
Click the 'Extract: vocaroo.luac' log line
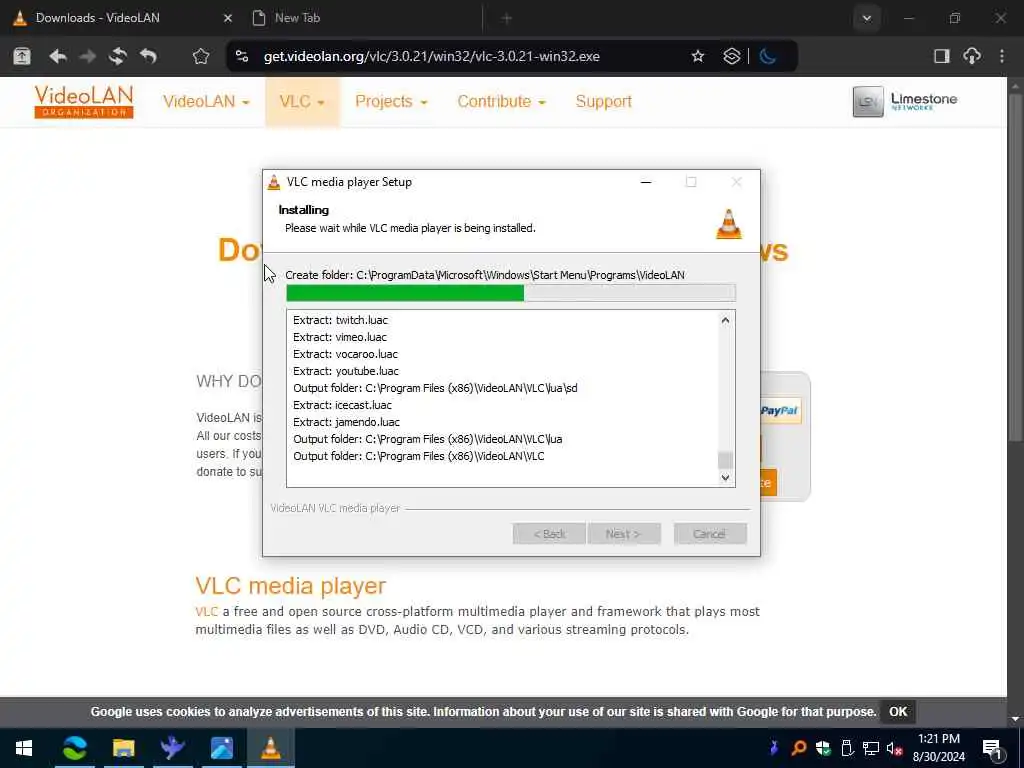pyautogui.click(x=345, y=354)
